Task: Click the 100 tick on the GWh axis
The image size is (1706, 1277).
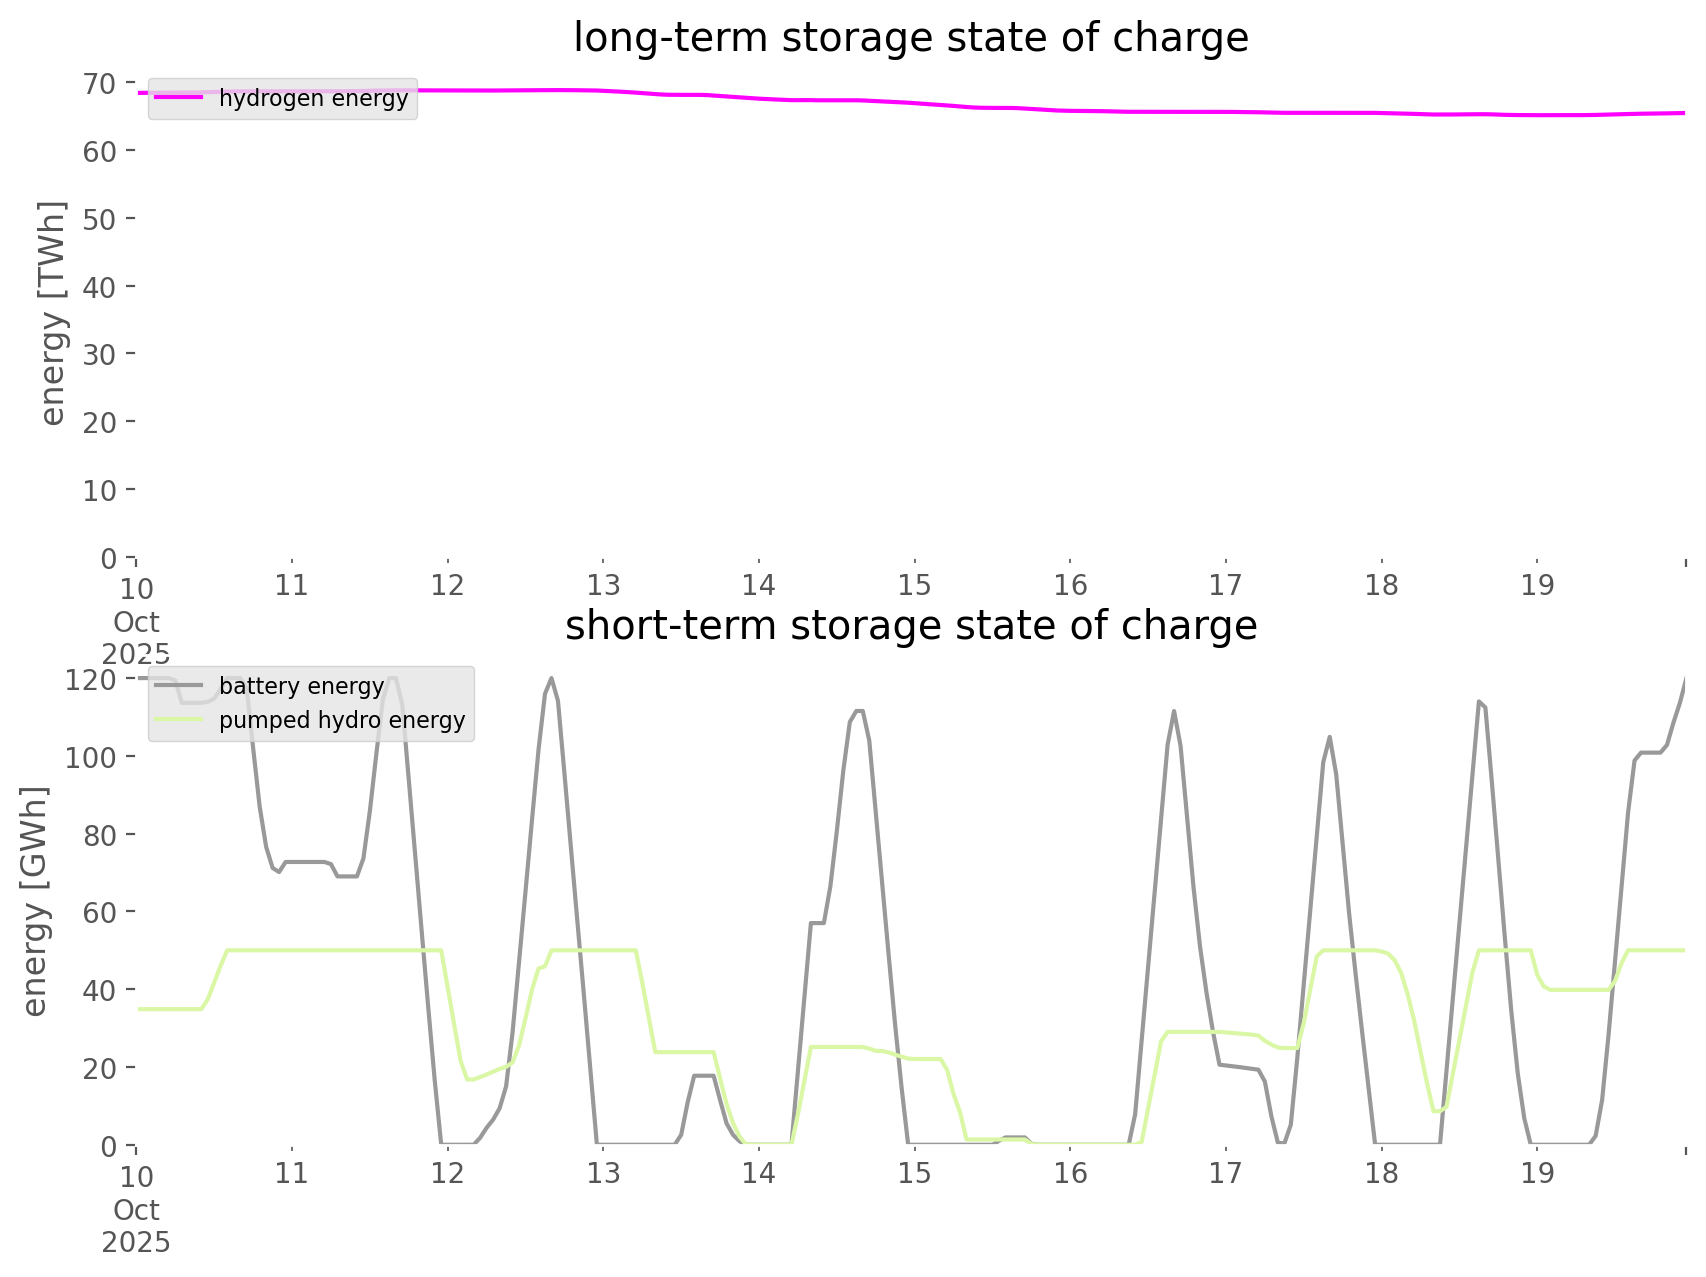Action: [x=91, y=757]
